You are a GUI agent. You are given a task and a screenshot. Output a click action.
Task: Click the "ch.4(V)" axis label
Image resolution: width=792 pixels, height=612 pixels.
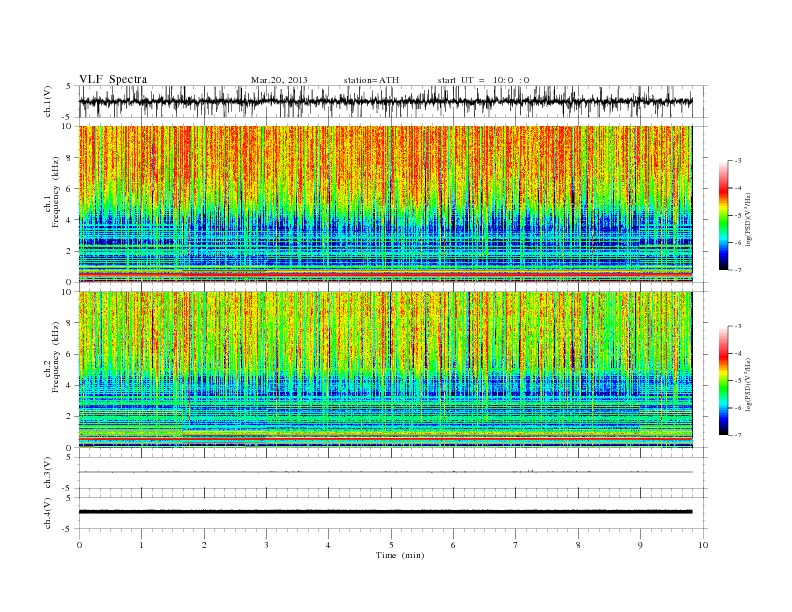(48, 513)
